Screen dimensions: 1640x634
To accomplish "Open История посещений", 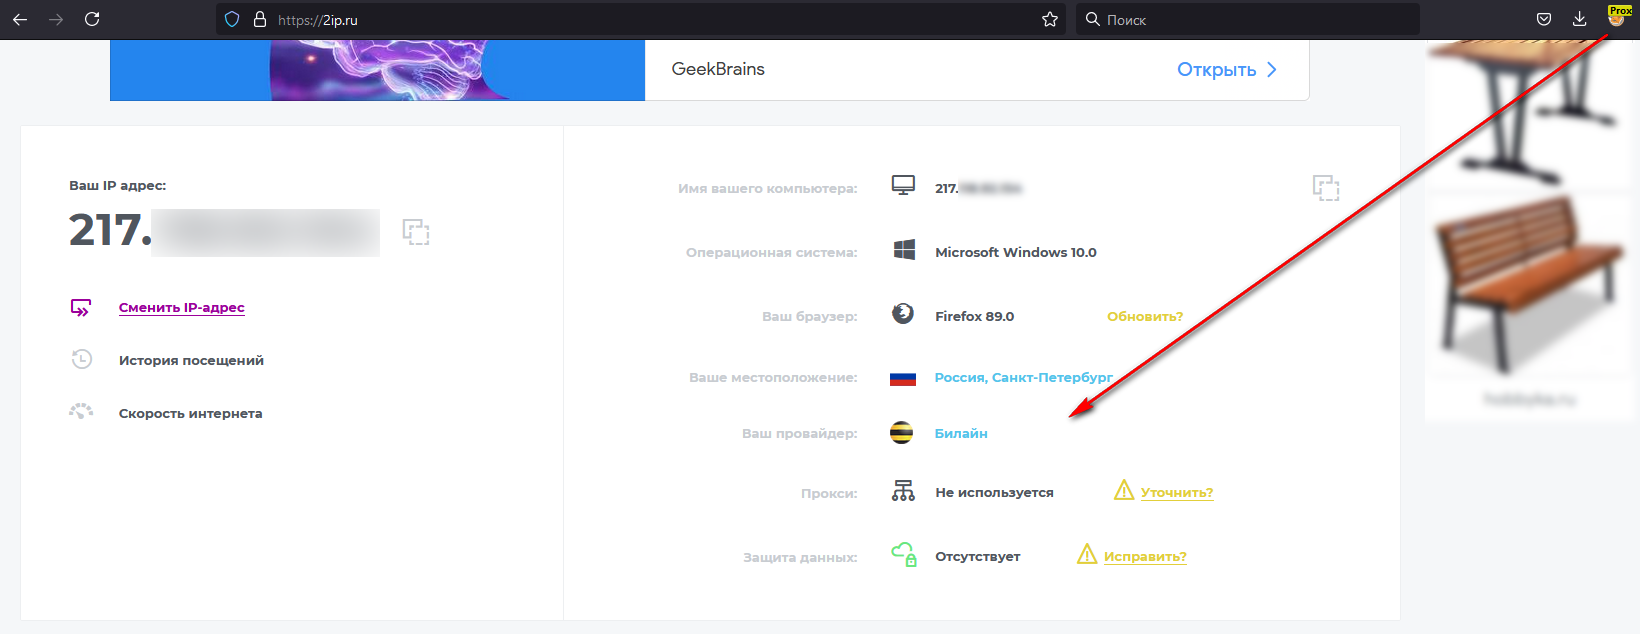I will coord(191,361).
